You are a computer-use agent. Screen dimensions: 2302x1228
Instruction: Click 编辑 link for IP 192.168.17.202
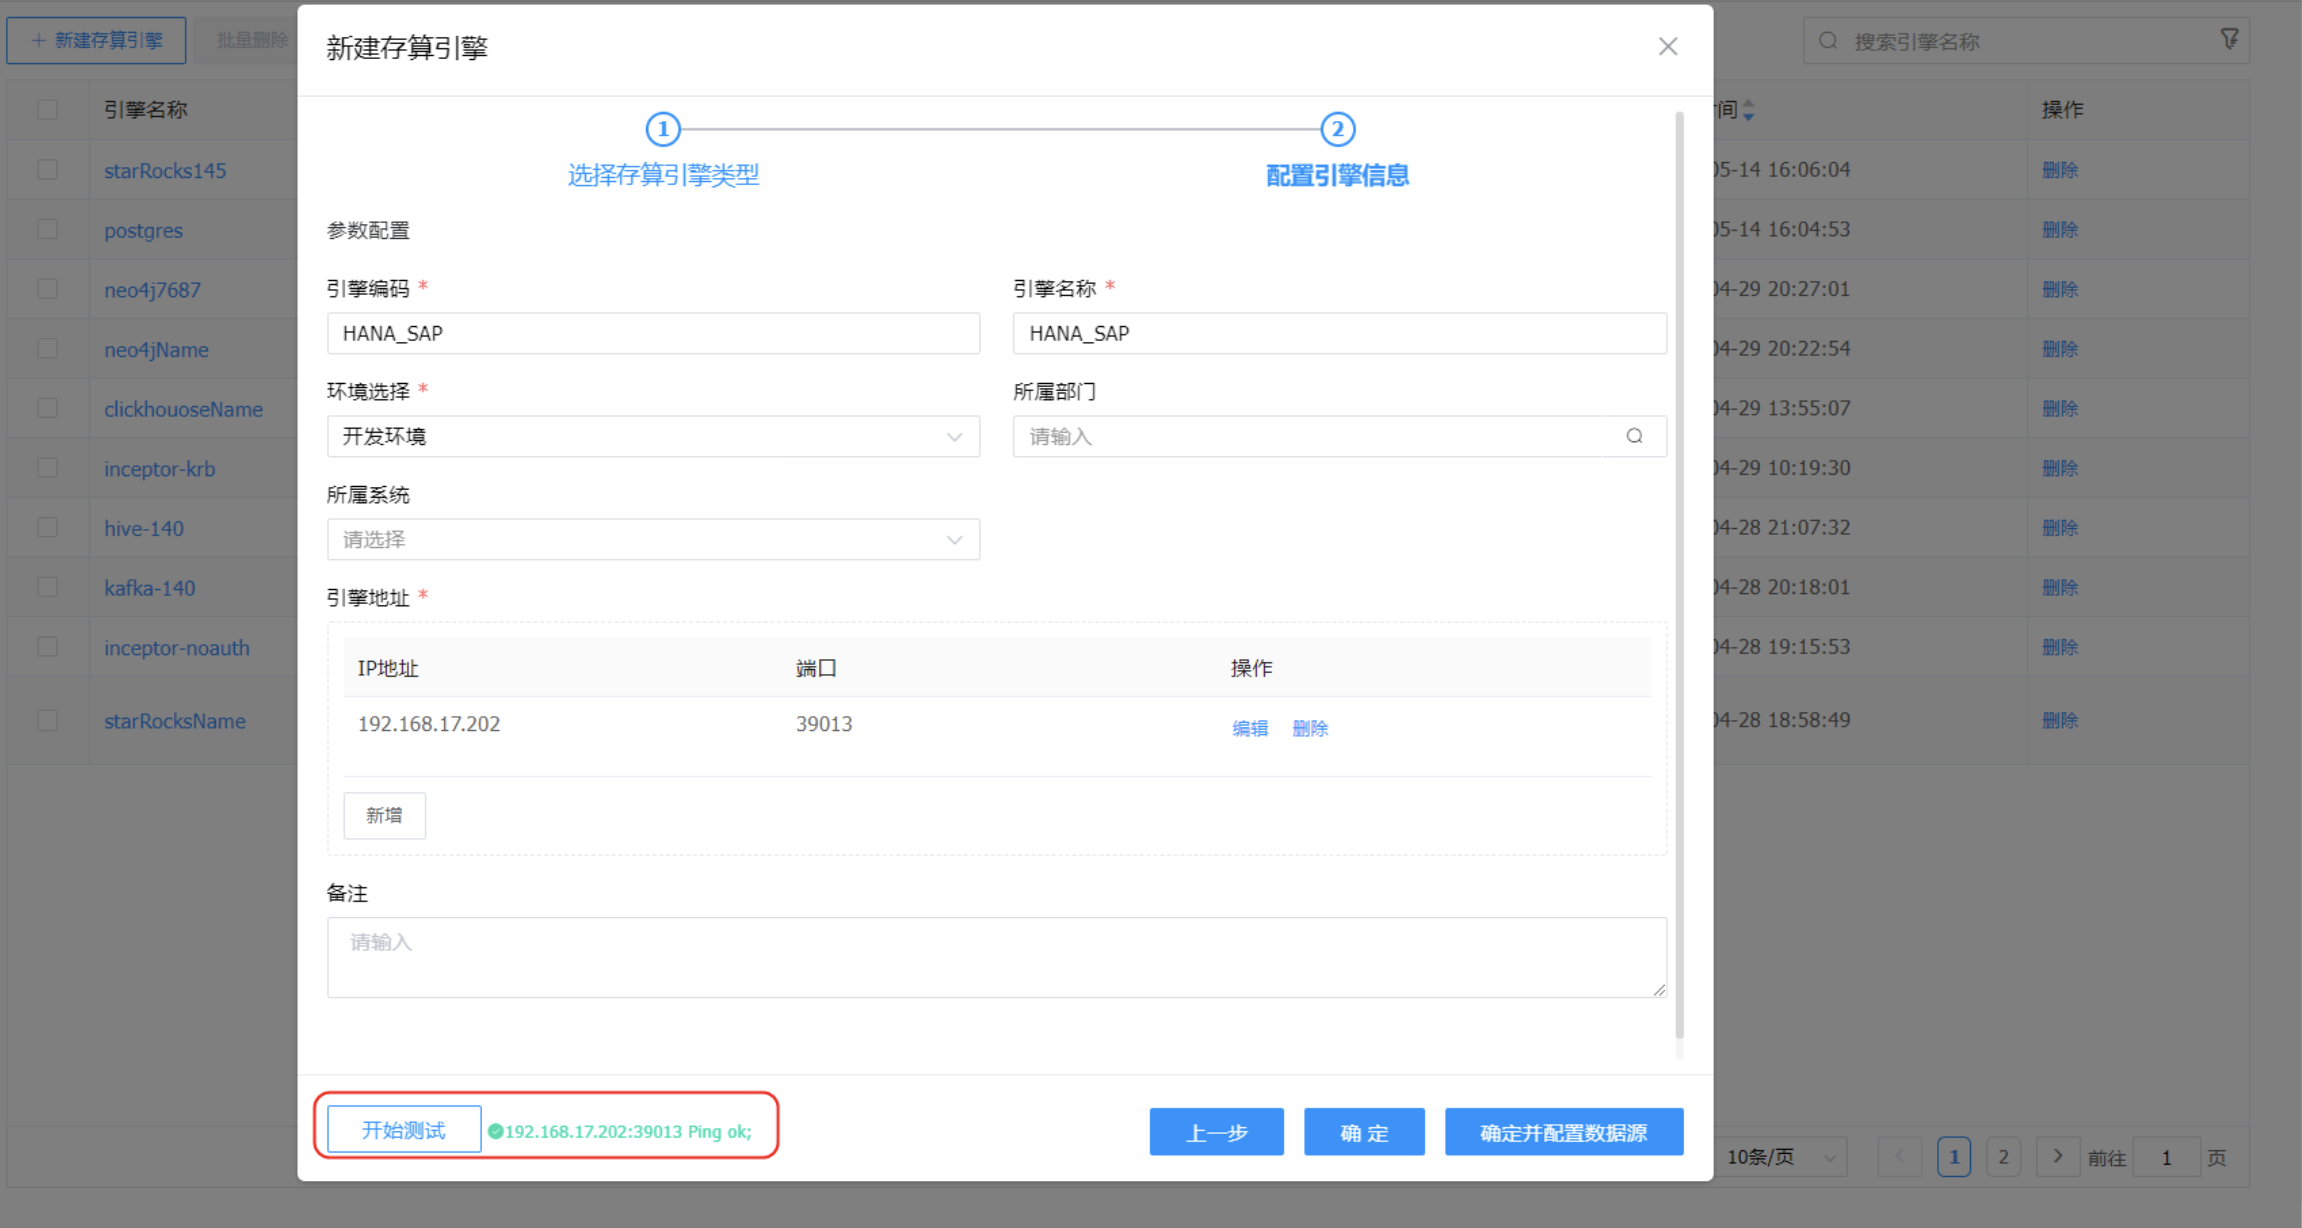tap(1249, 728)
